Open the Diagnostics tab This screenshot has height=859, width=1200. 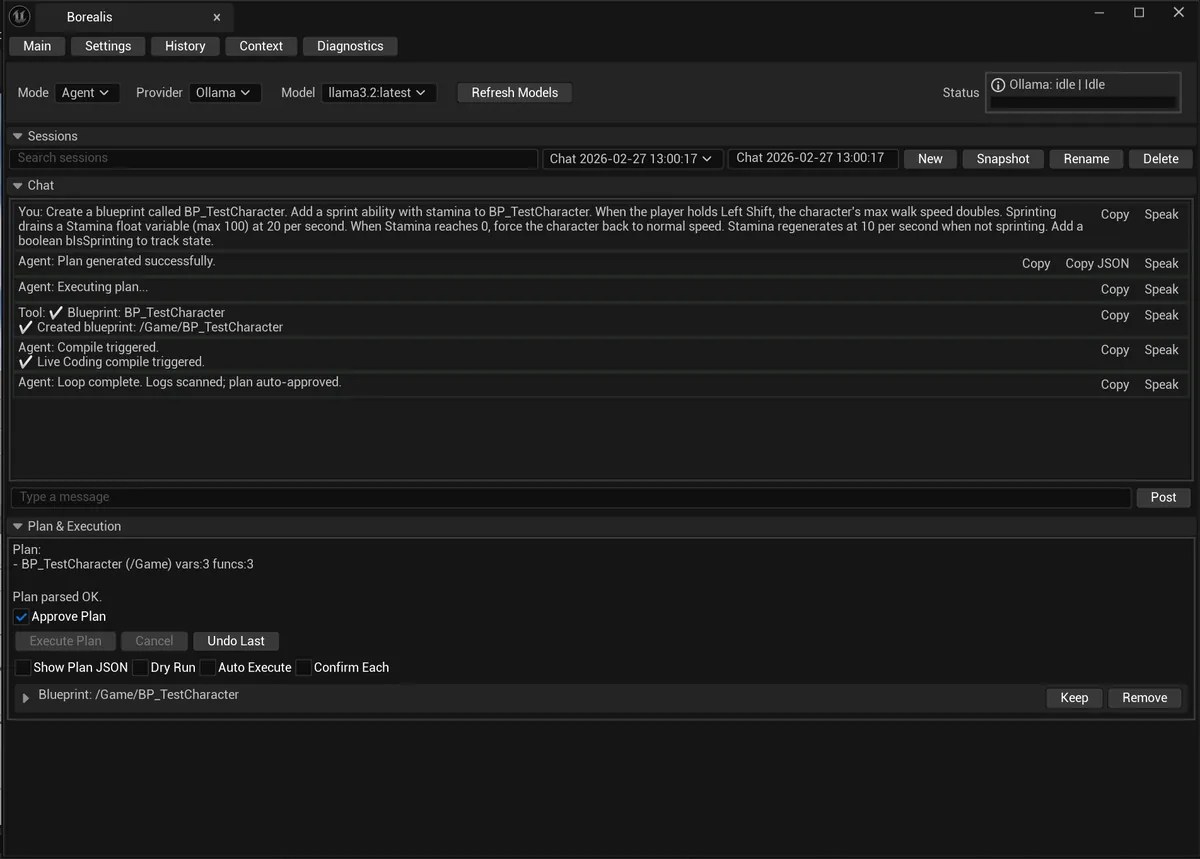(x=350, y=46)
